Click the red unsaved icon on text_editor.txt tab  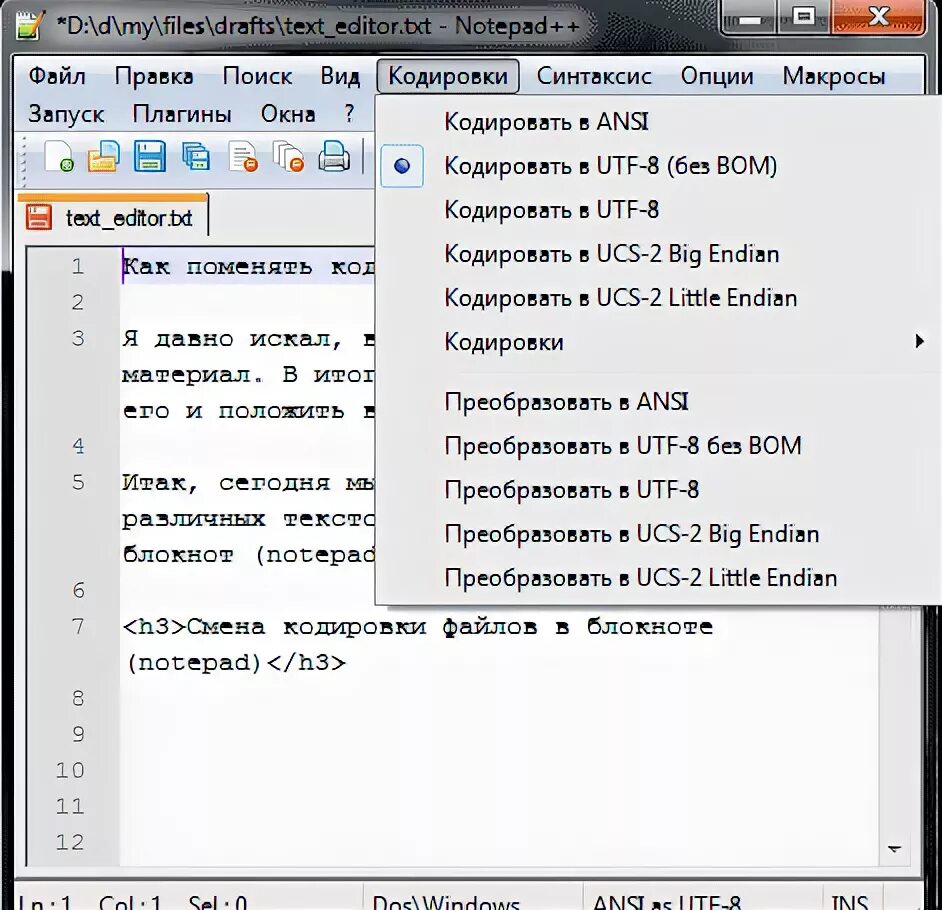point(39,217)
